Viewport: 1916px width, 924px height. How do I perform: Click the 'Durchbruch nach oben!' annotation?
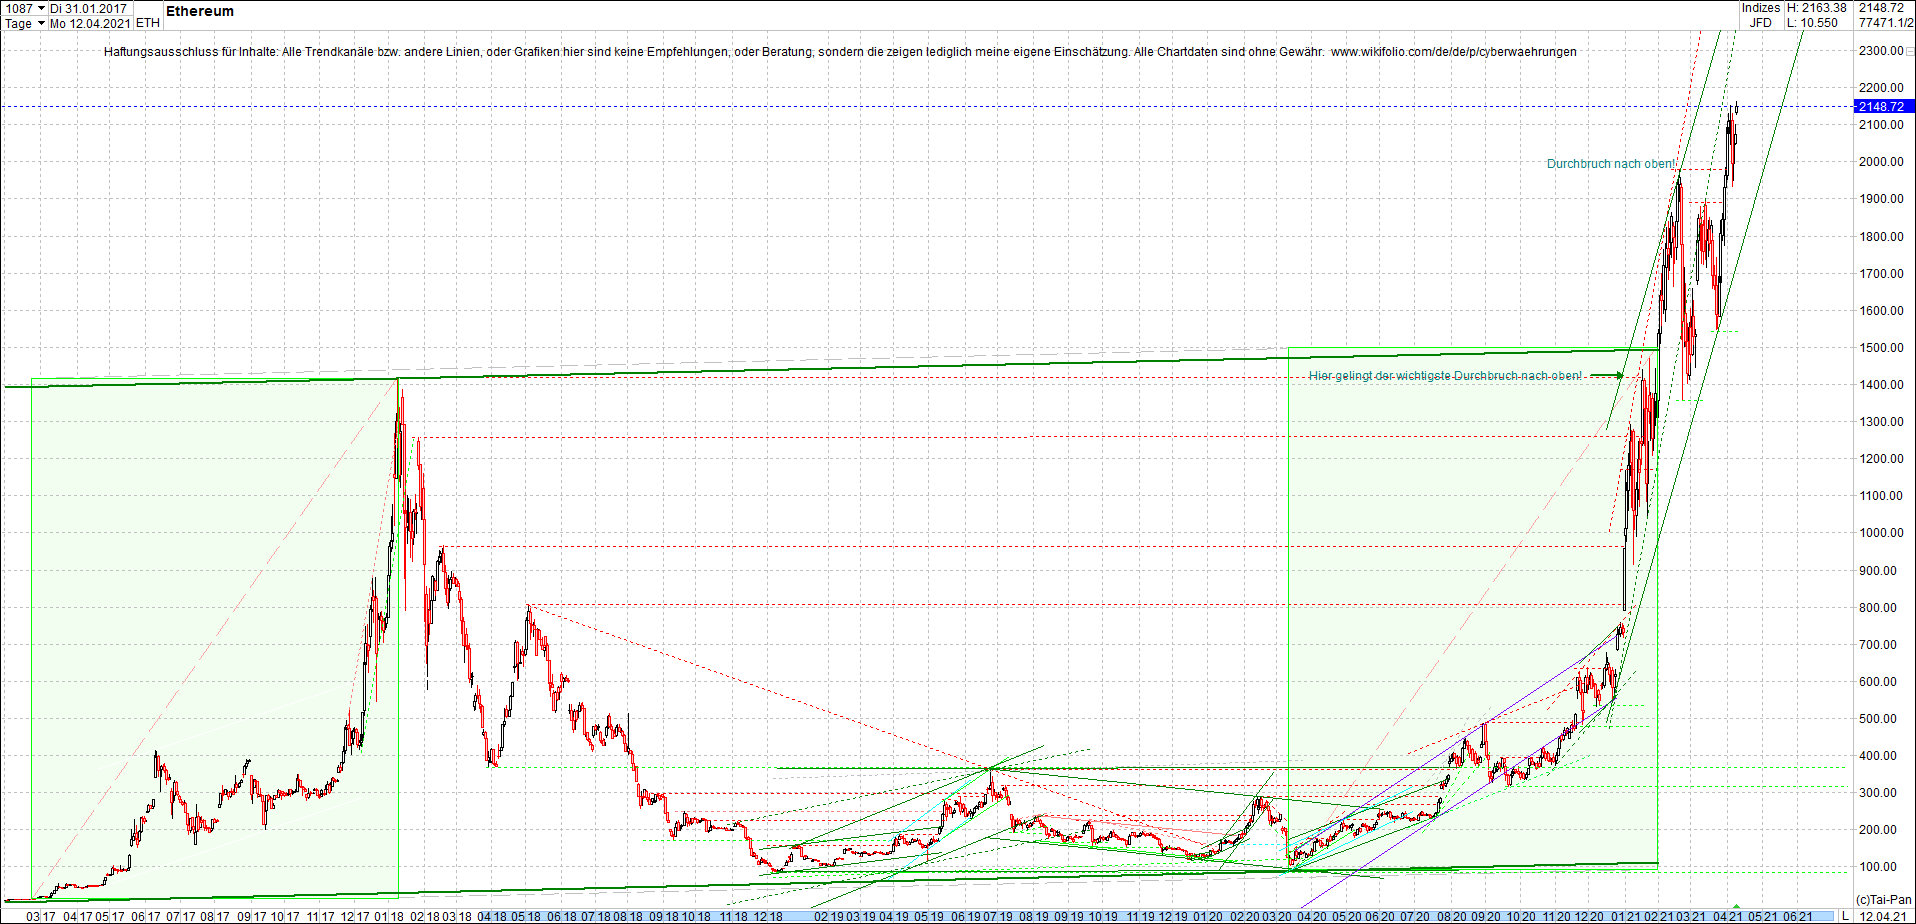[x=1611, y=164]
